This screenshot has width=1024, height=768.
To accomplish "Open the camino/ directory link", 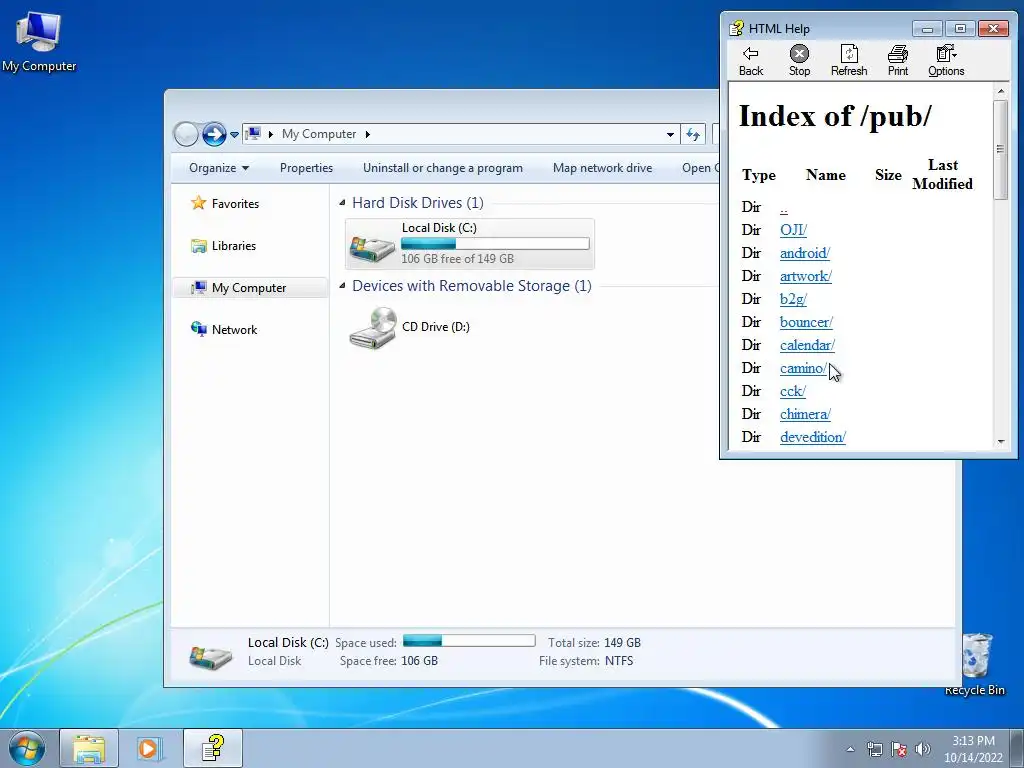I will pyautogui.click(x=803, y=368).
